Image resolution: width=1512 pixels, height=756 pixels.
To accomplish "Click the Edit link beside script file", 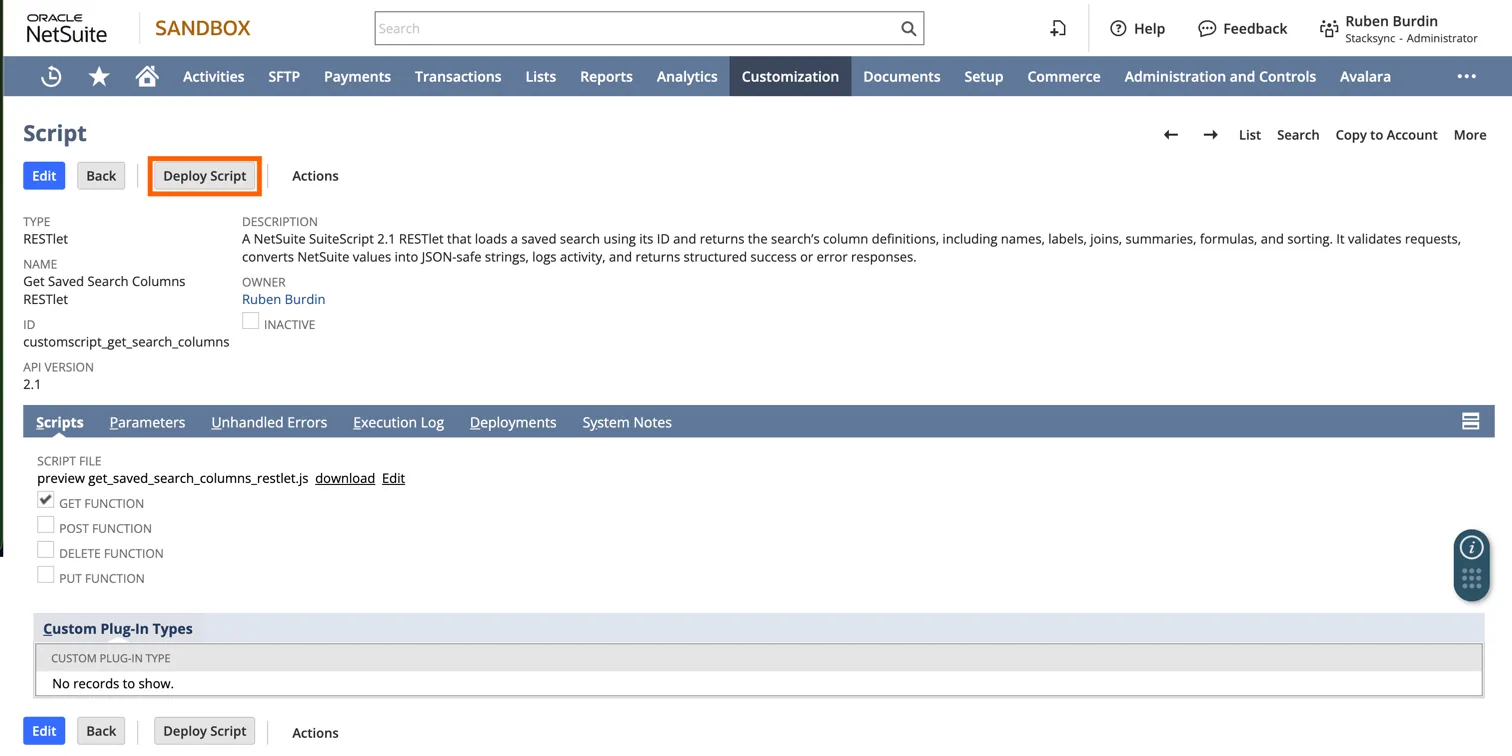I will pos(393,478).
